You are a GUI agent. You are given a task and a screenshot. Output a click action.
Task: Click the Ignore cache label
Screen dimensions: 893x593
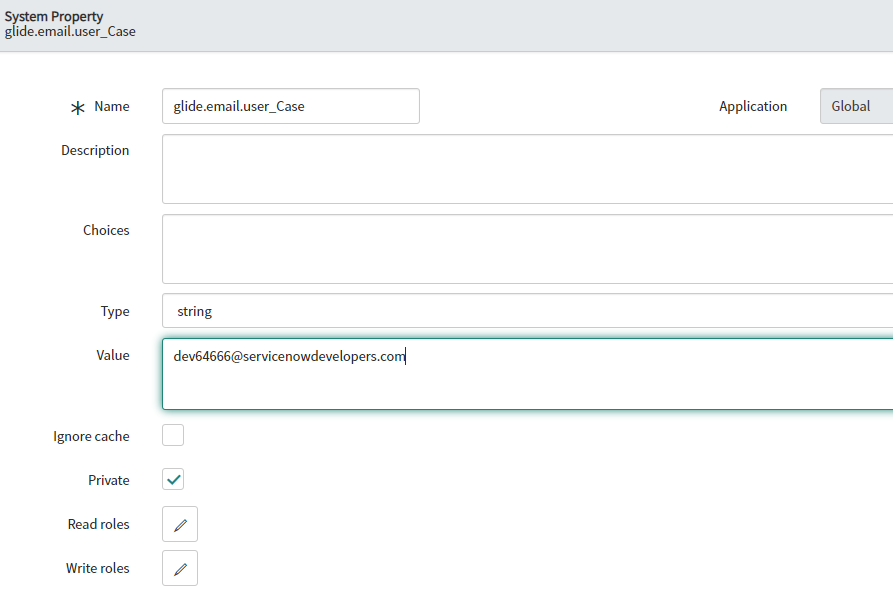[91, 436]
